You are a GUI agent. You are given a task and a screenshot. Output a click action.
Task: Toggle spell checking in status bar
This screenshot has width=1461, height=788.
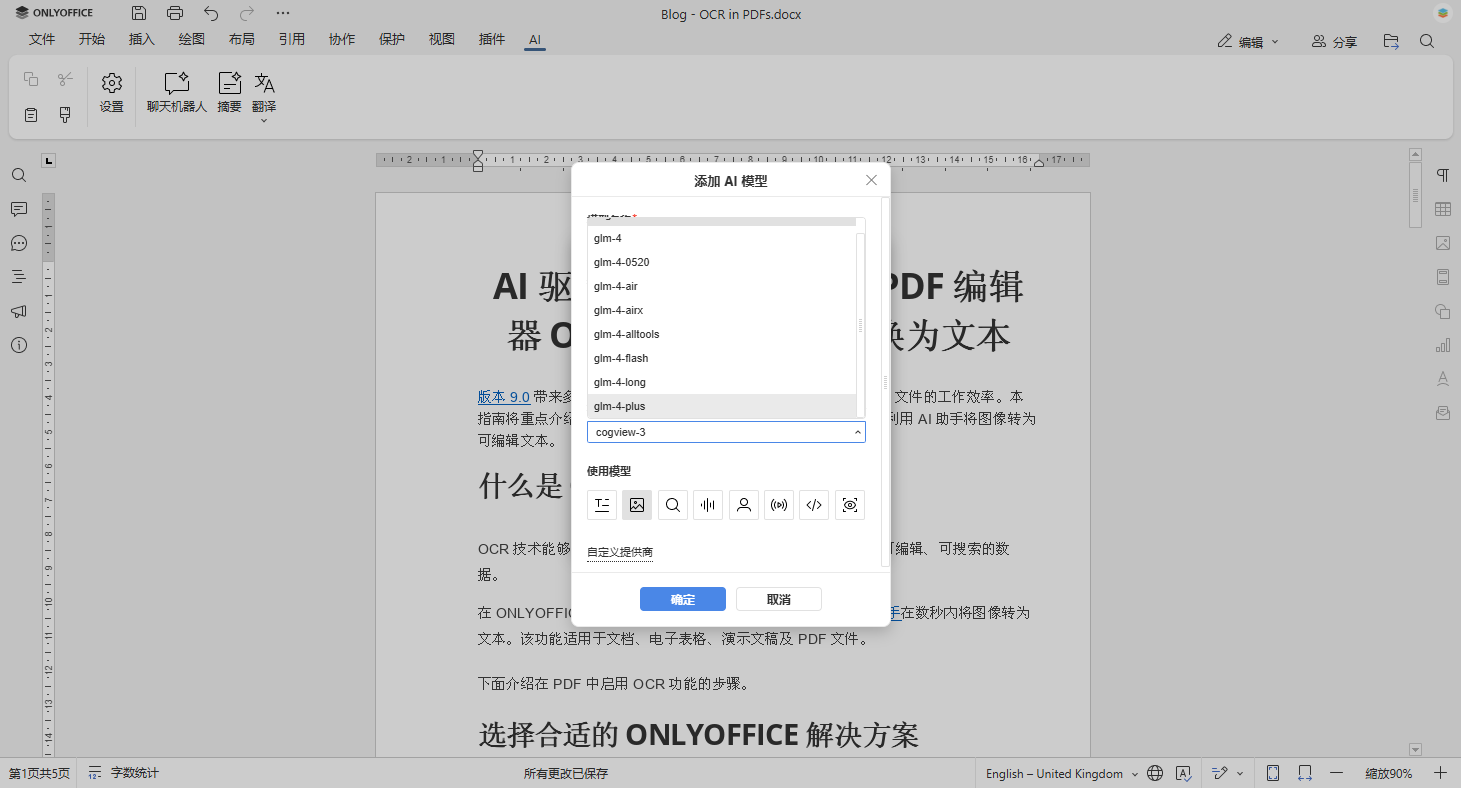(x=1183, y=773)
